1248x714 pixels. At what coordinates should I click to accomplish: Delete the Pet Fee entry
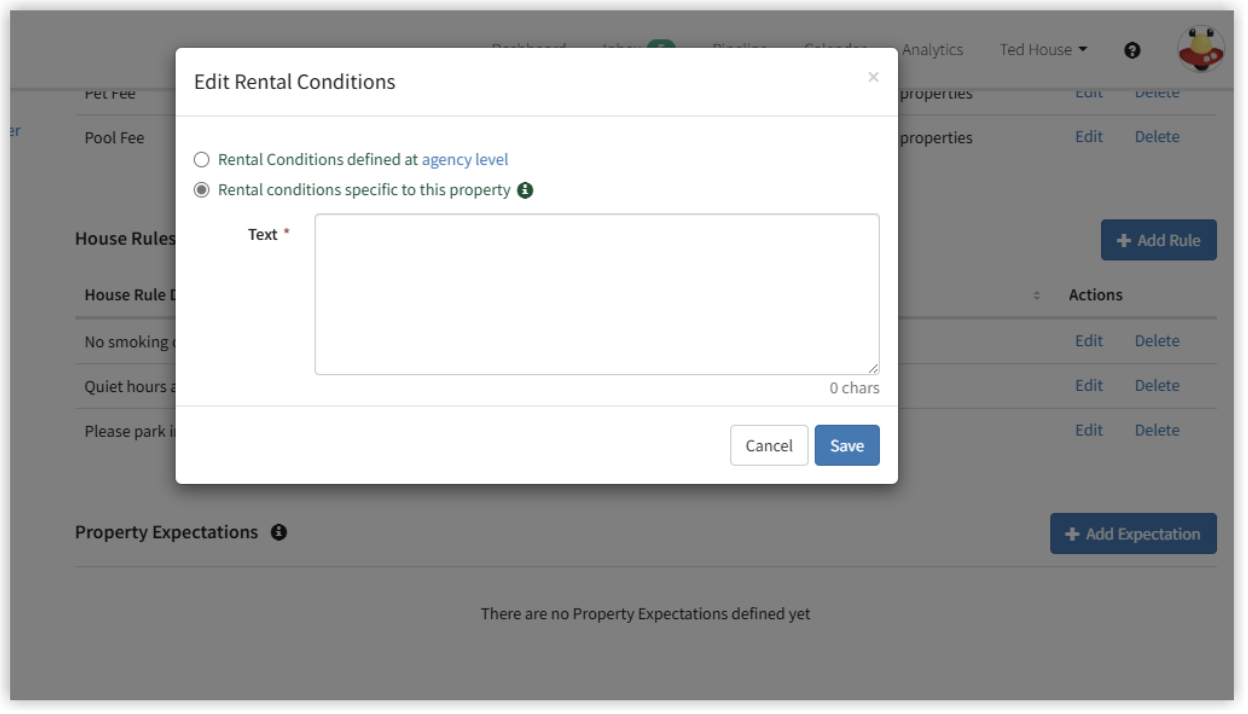pyautogui.click(x=1157, y=92)
